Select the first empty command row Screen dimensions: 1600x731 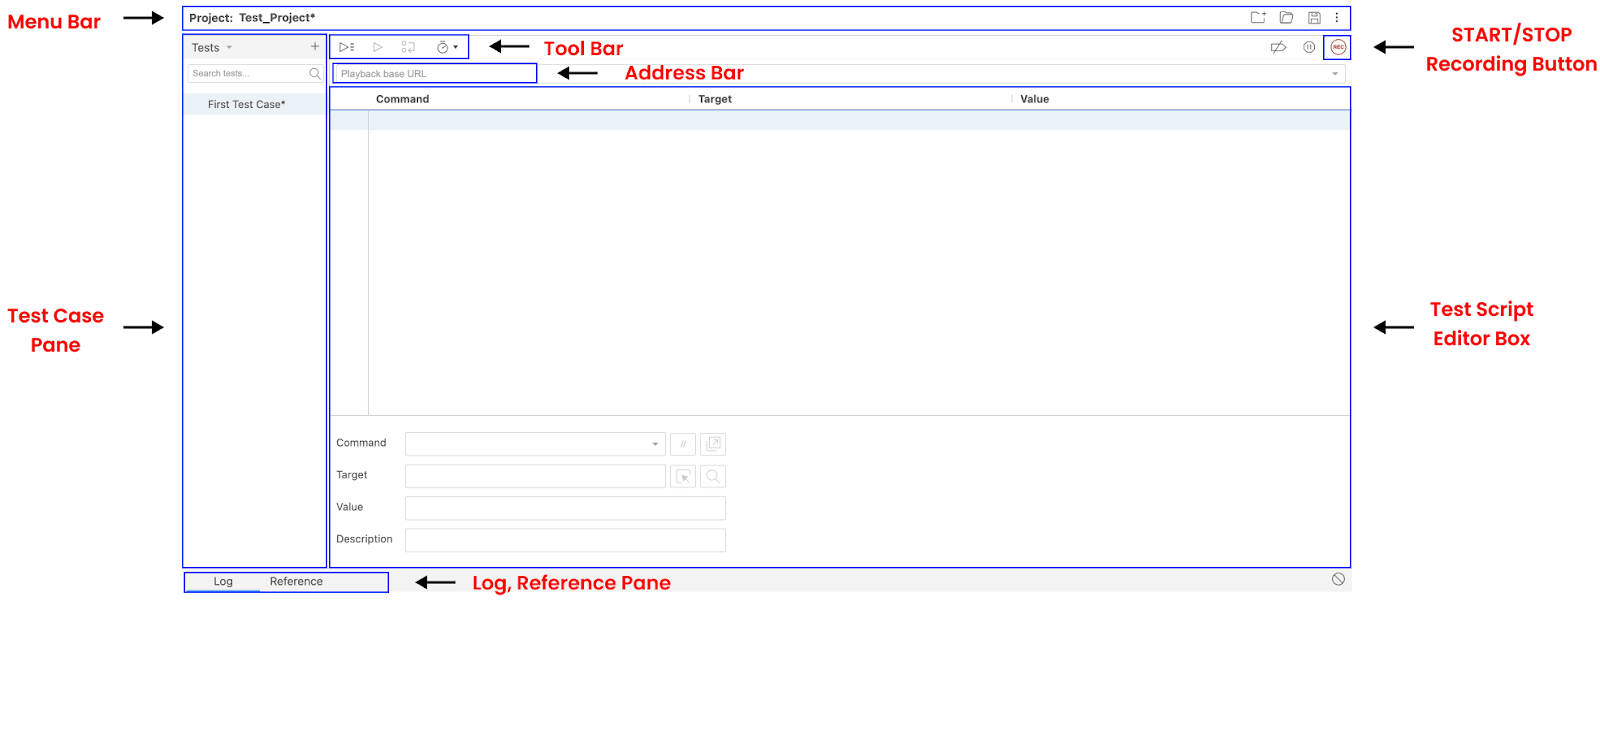pos(840,120)
